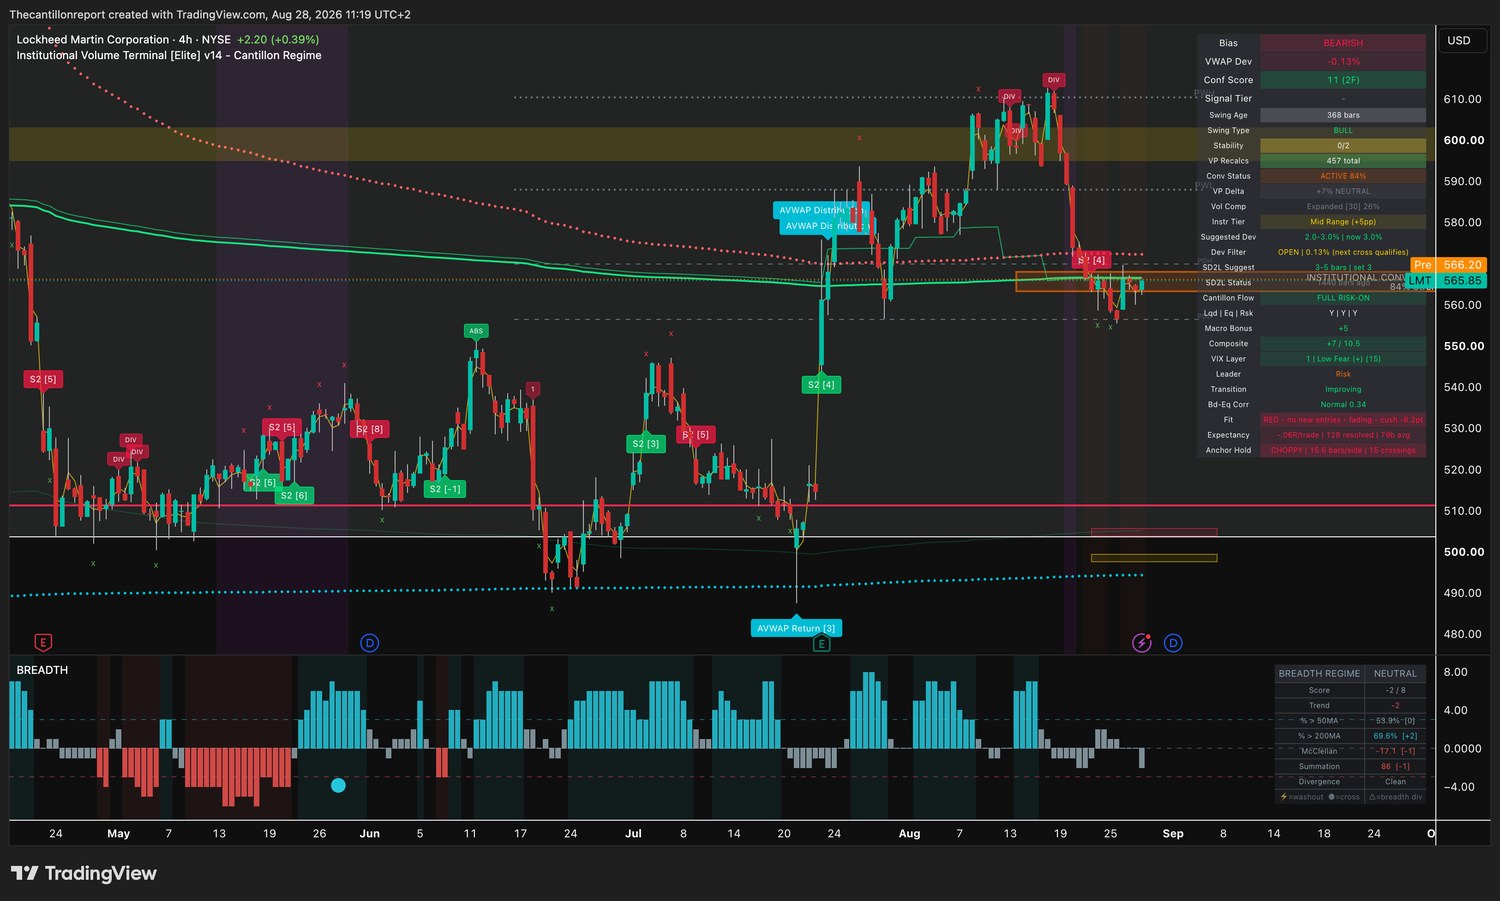Click the purple lightning event icon
This screenshot has width=1500, height=901.
point(1142,642)
